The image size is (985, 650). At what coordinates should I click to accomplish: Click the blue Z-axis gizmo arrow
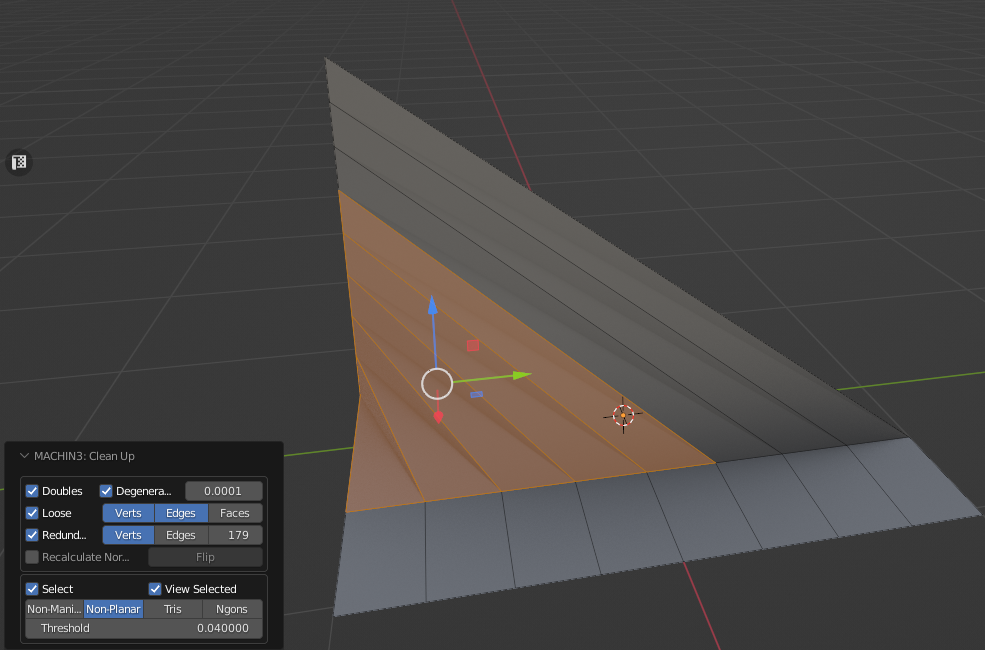(x=433, y=305)
